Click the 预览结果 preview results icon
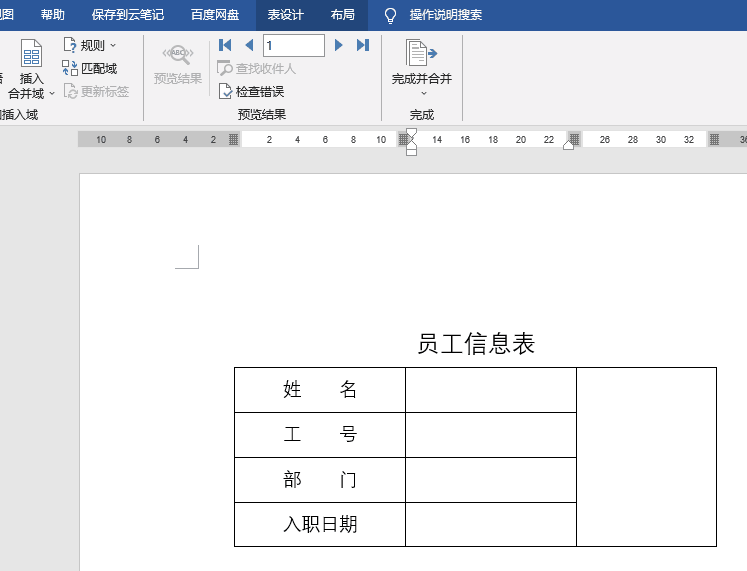Screen dimensions: 747x571 point(178,55)
